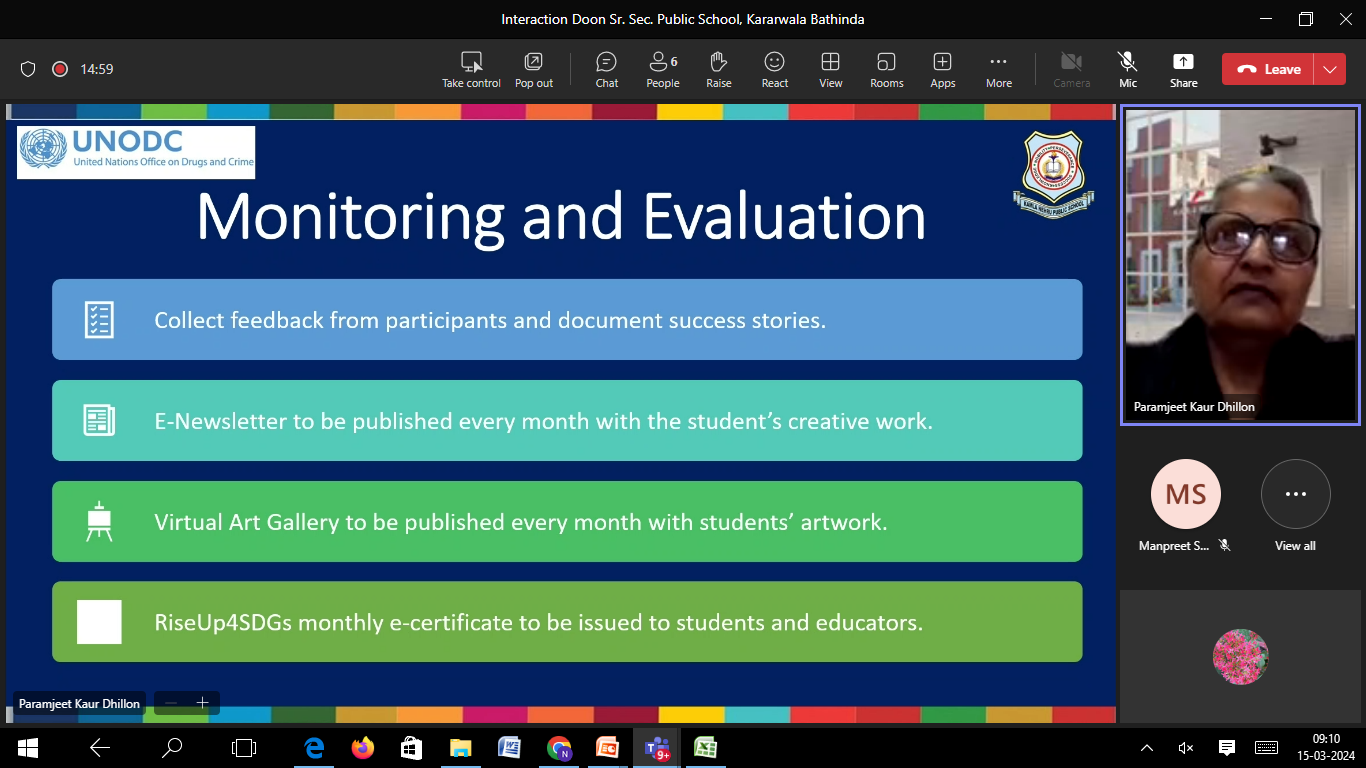The image size is (1366, 768).
Task: Open the React emoji options
Action: pos(774,69)
